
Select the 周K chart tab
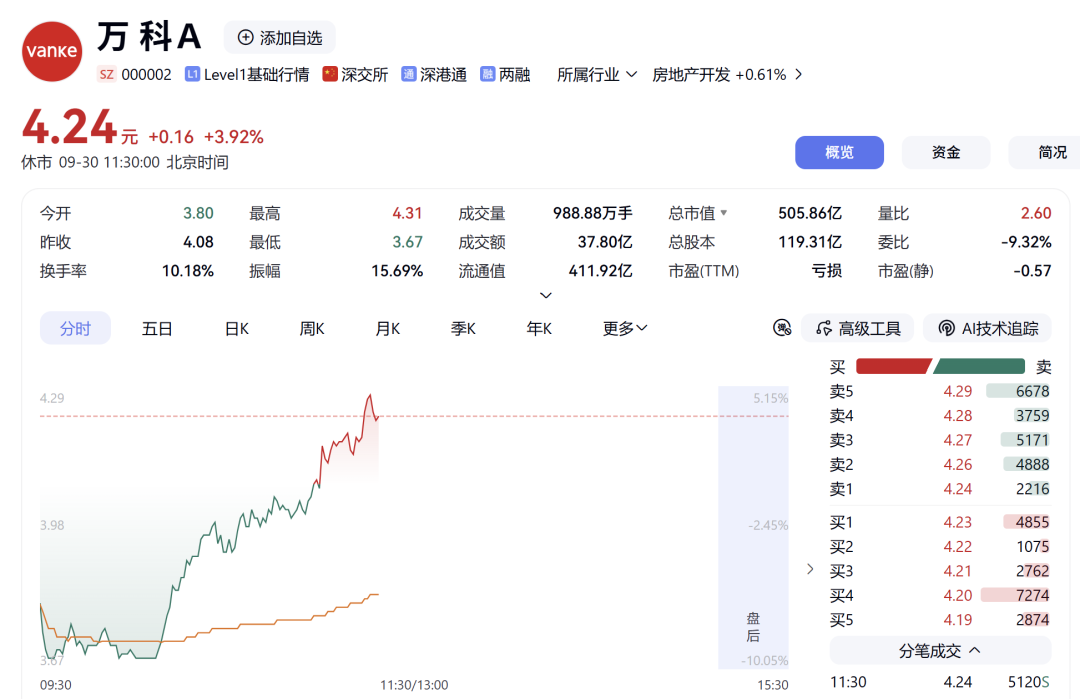(x=311, y=328)
